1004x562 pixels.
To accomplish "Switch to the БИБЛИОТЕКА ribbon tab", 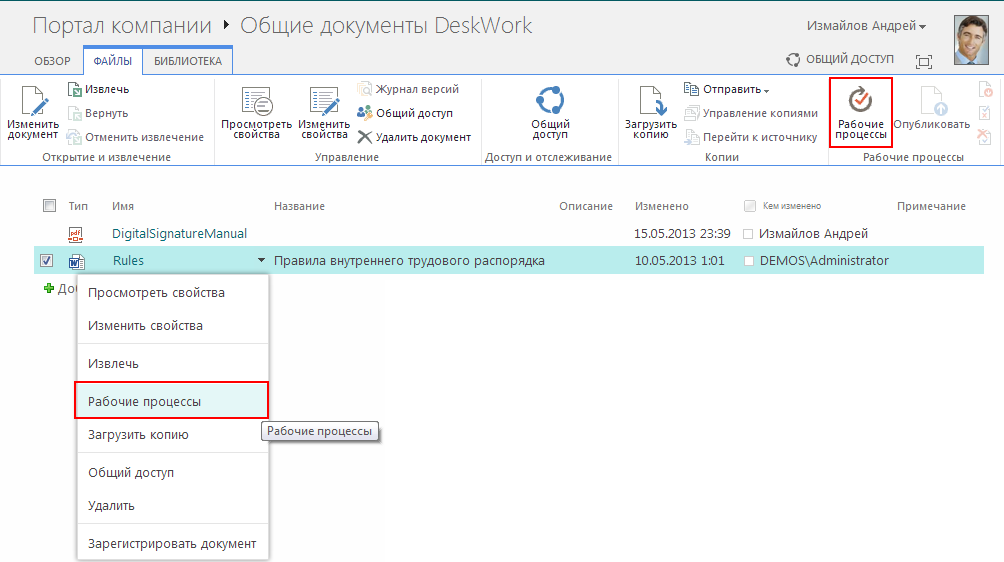I will pos(188,61).
